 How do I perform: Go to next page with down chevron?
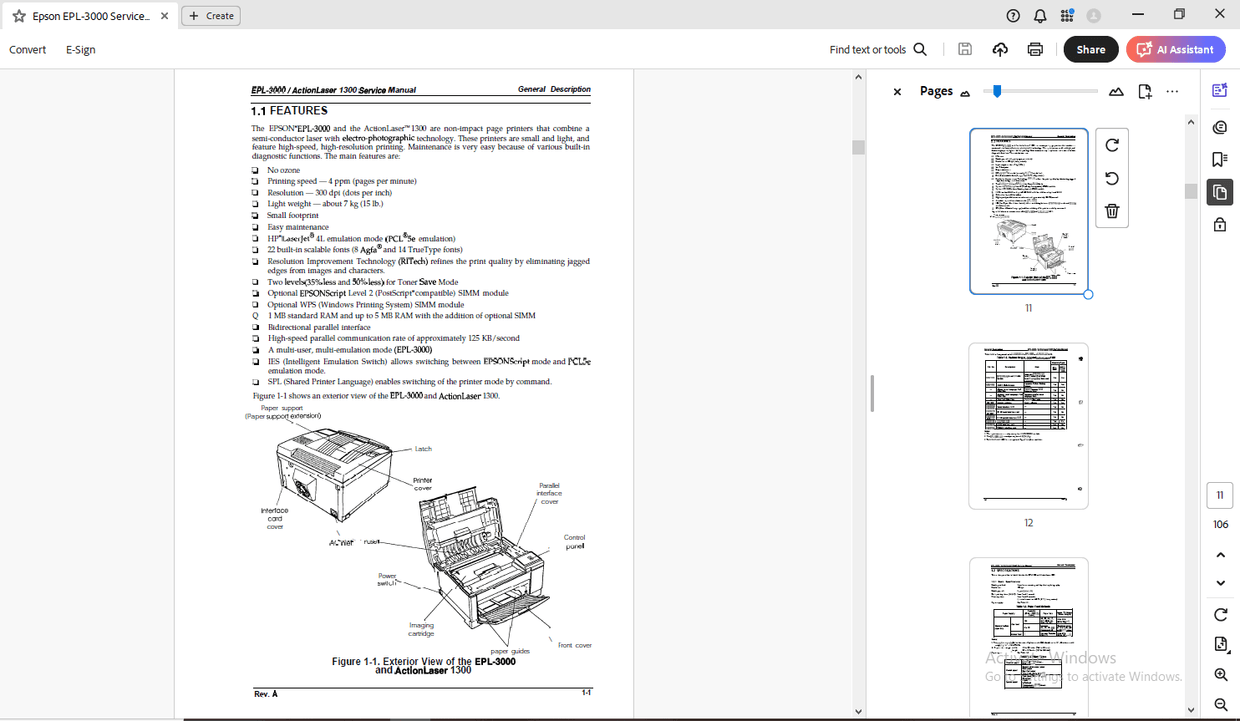point(1220,583)
